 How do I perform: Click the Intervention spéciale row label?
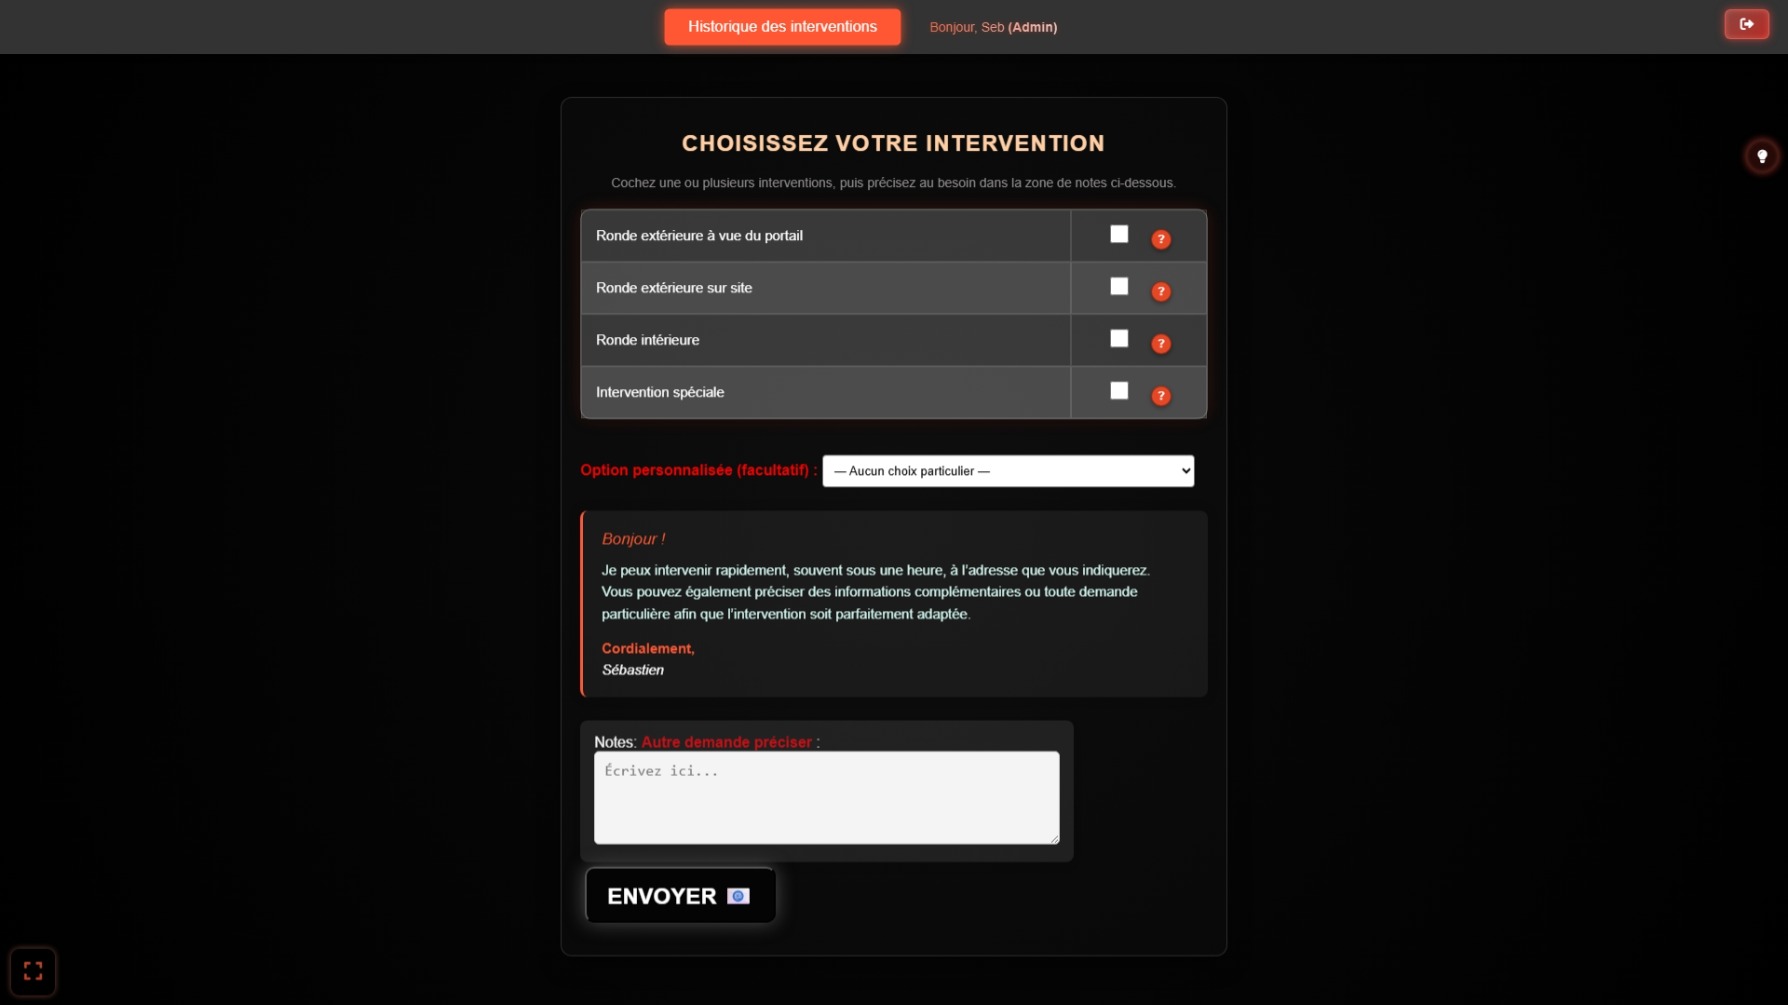click(x=660, y=392)
